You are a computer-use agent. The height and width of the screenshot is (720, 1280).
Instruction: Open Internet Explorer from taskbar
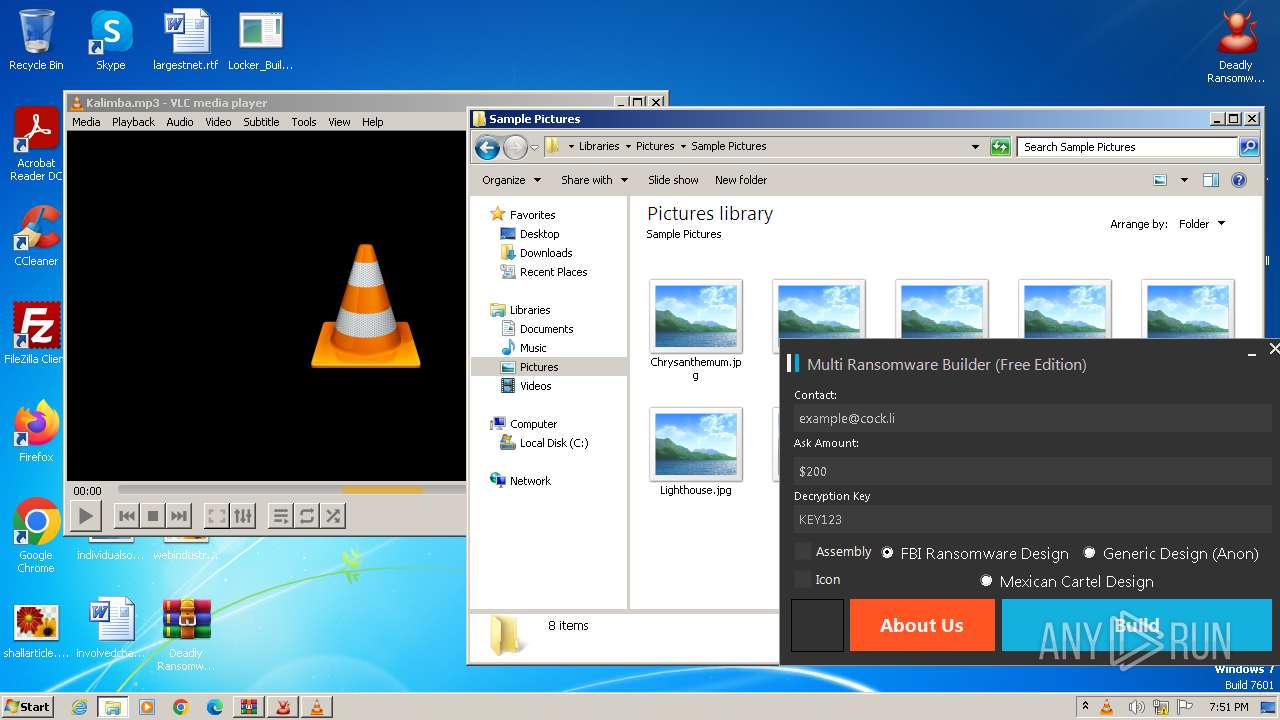[x=79, y=707]
